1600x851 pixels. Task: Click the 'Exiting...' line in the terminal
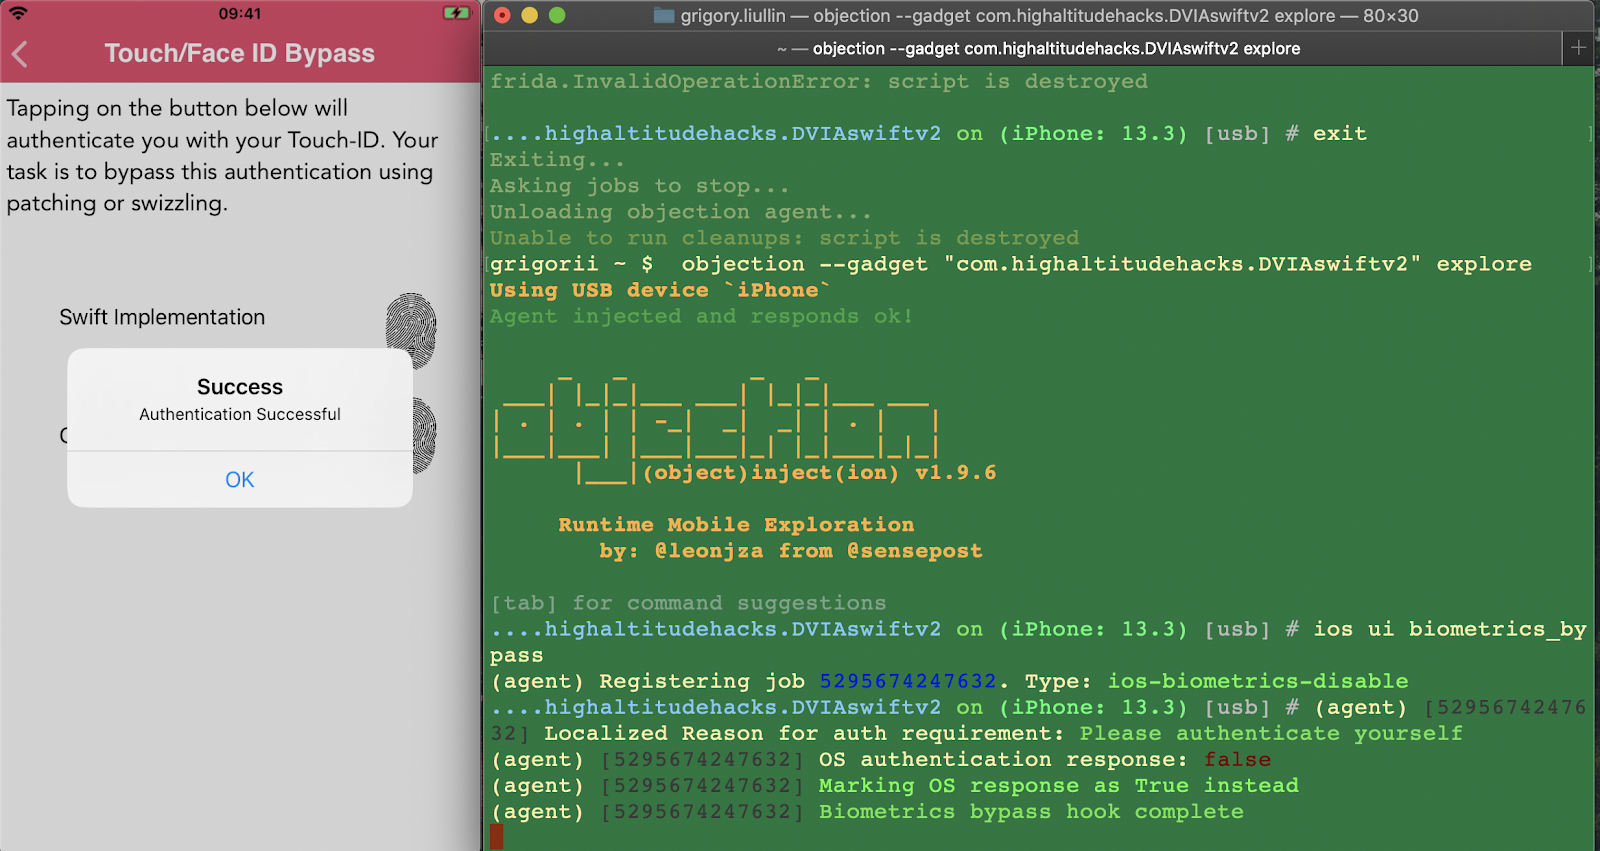click(x=557, y=159)
